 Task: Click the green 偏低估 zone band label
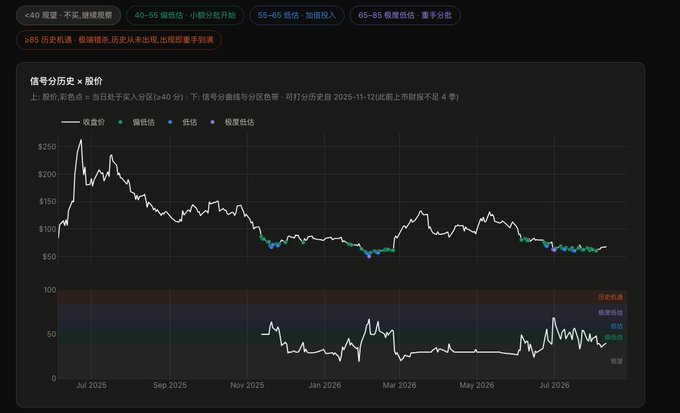614,338
